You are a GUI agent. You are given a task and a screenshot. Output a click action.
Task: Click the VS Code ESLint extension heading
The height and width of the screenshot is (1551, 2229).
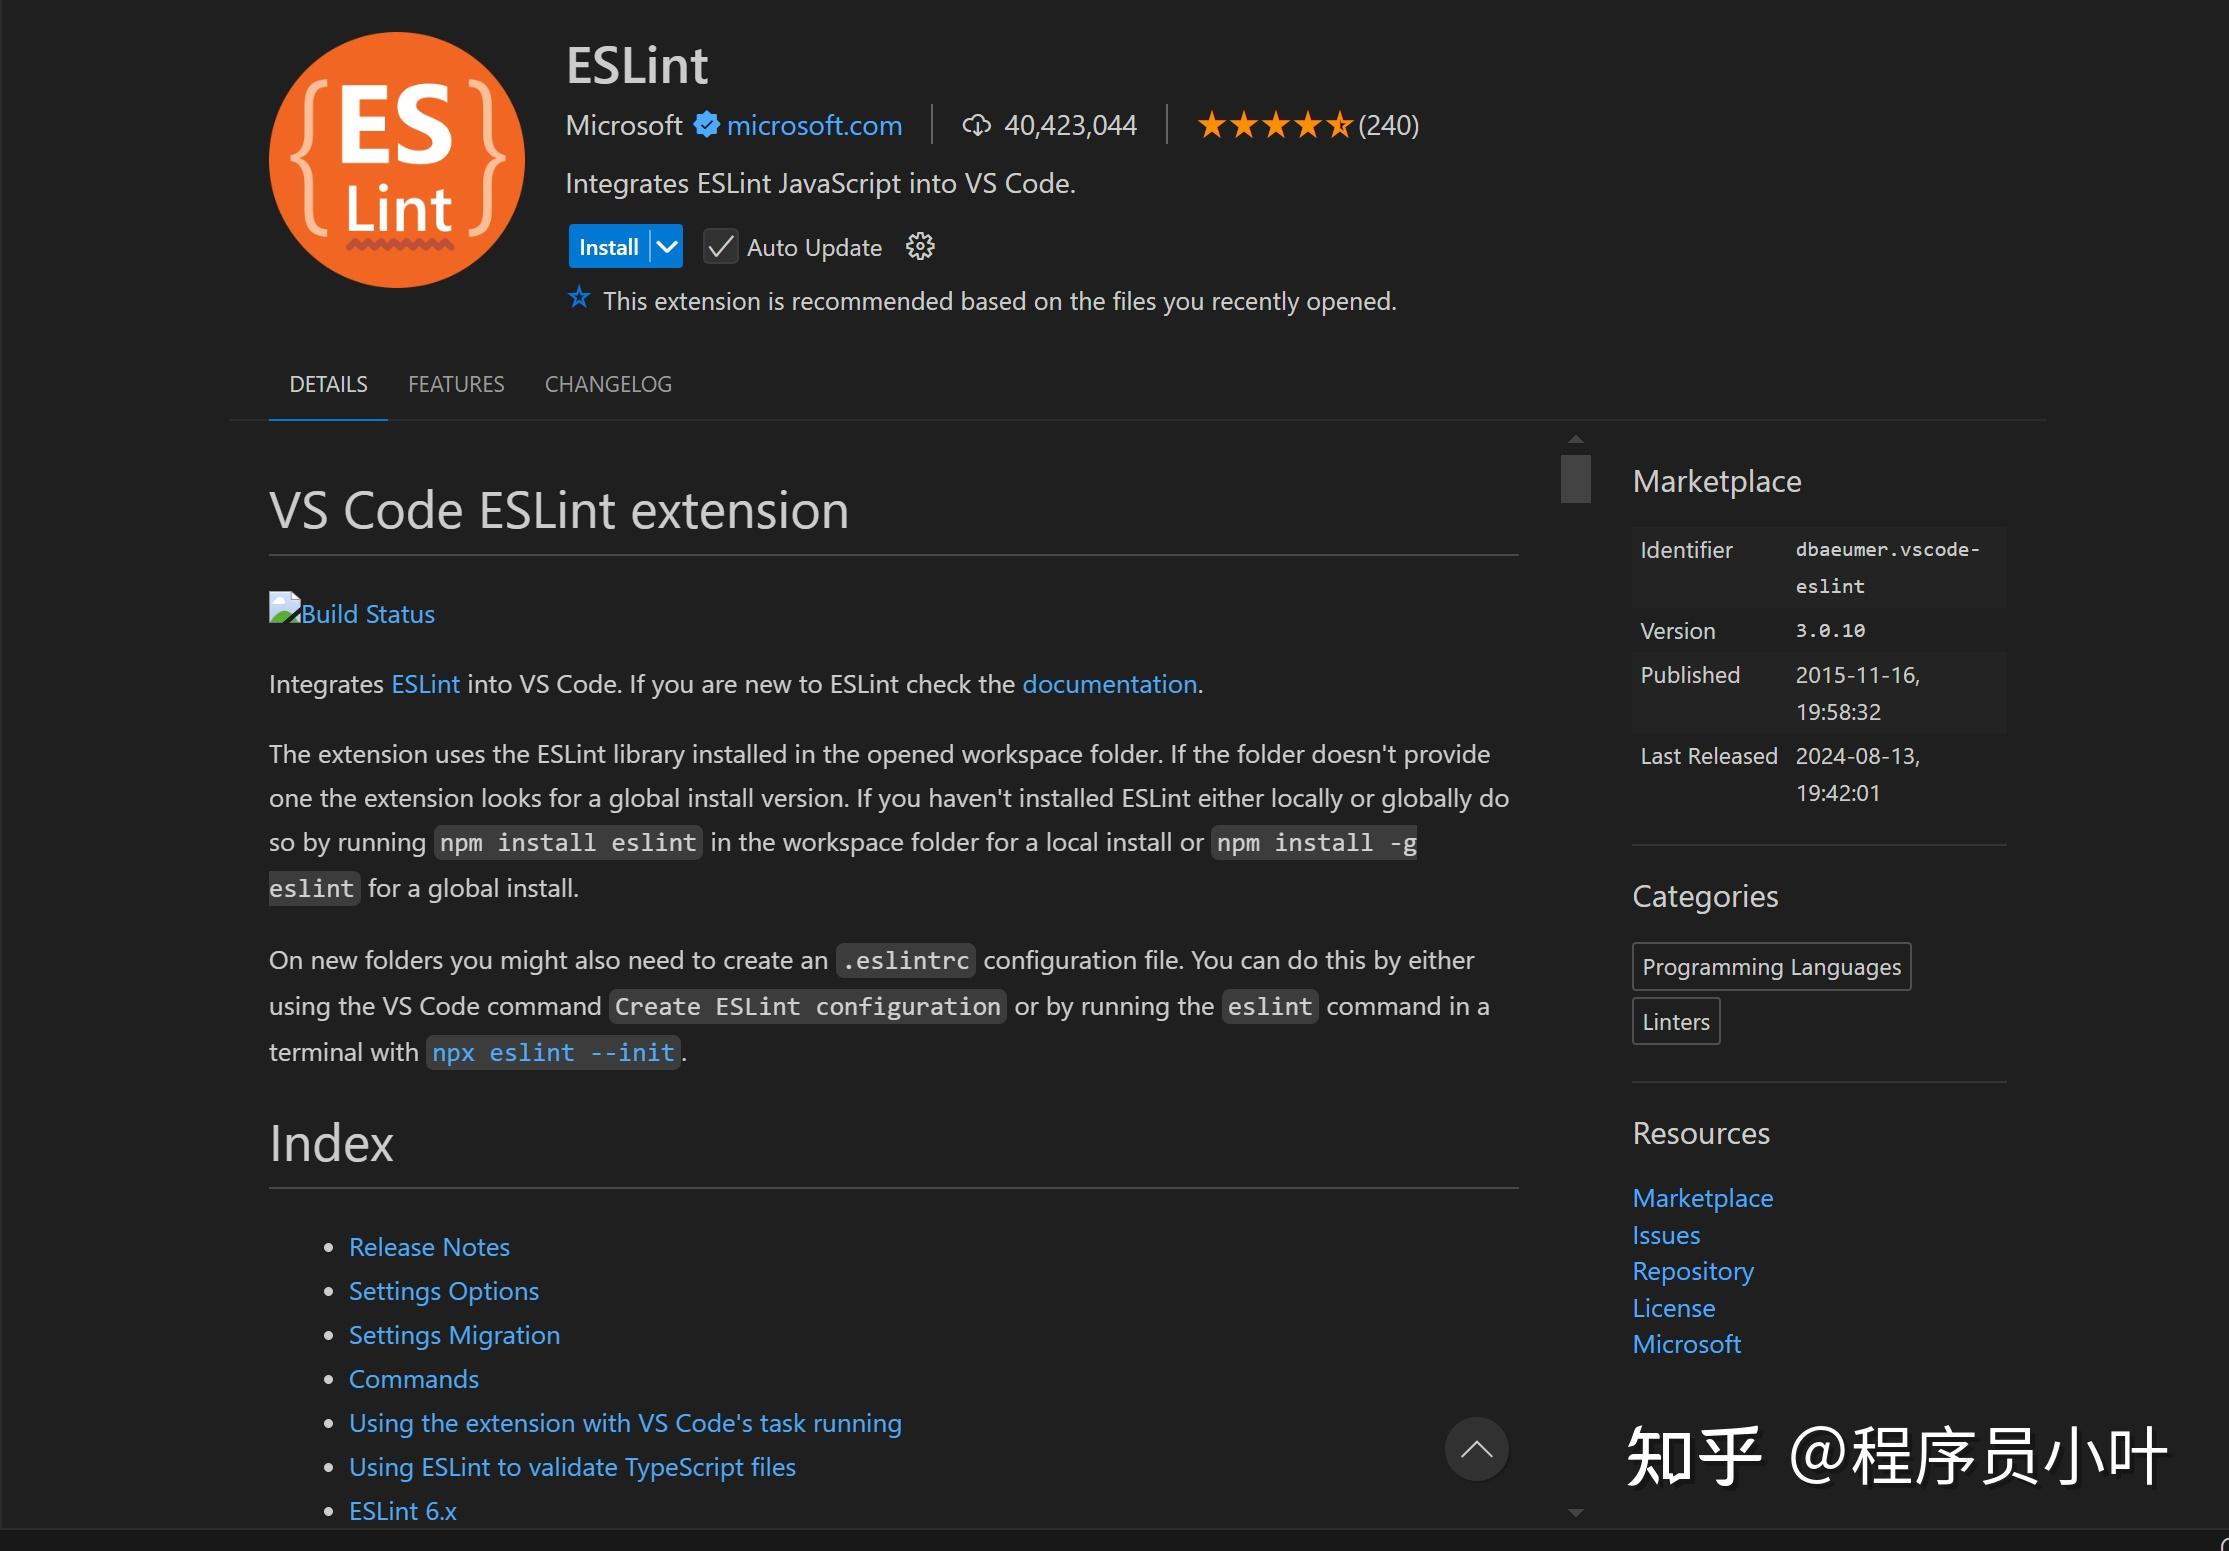tap(559, 510)
